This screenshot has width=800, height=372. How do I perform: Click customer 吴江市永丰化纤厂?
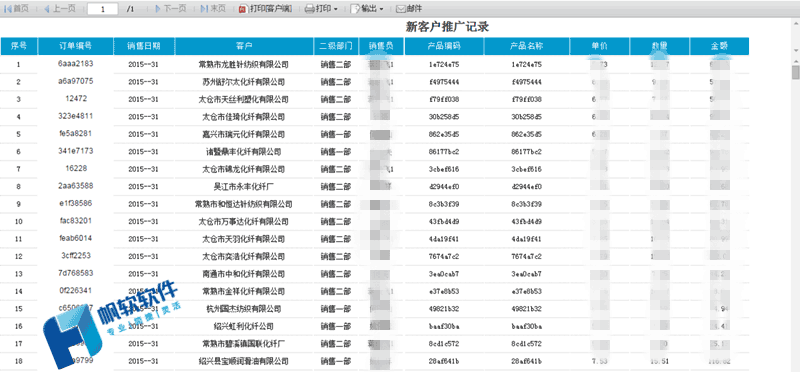(x=243, y=187)
